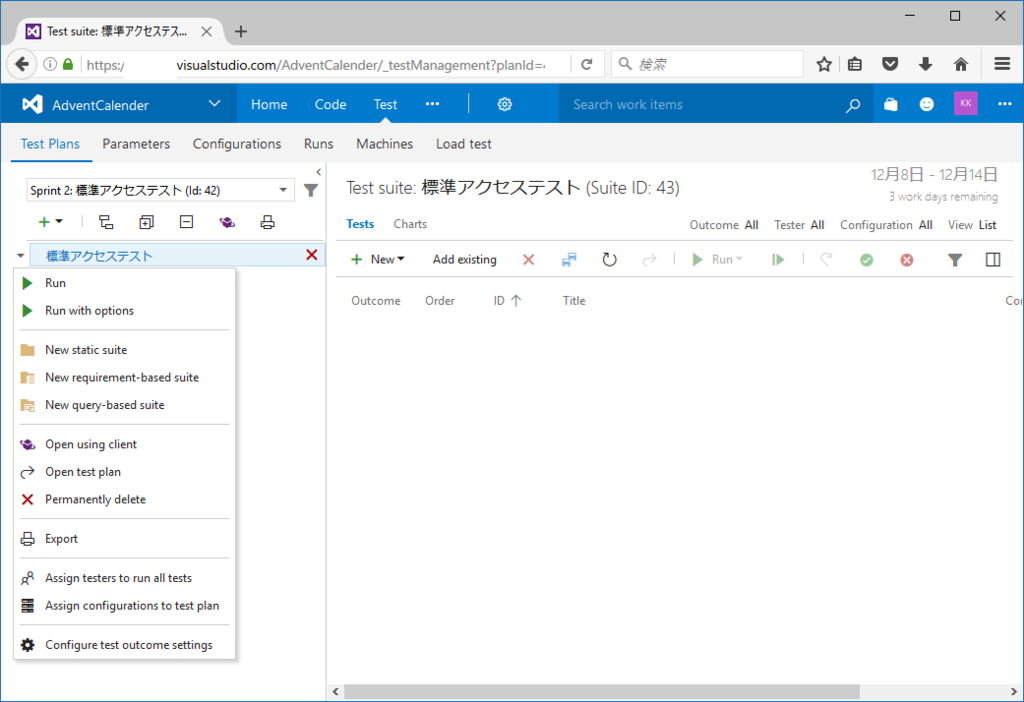Viewport: 1024px width, 702px height.
Task: Select Export from the context menu
Action: (x=124, y=538)
